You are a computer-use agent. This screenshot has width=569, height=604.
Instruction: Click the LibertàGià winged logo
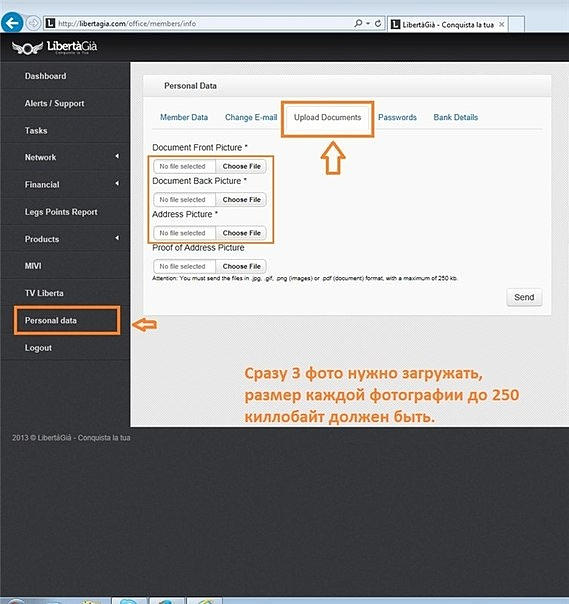(x=54, y=48)
